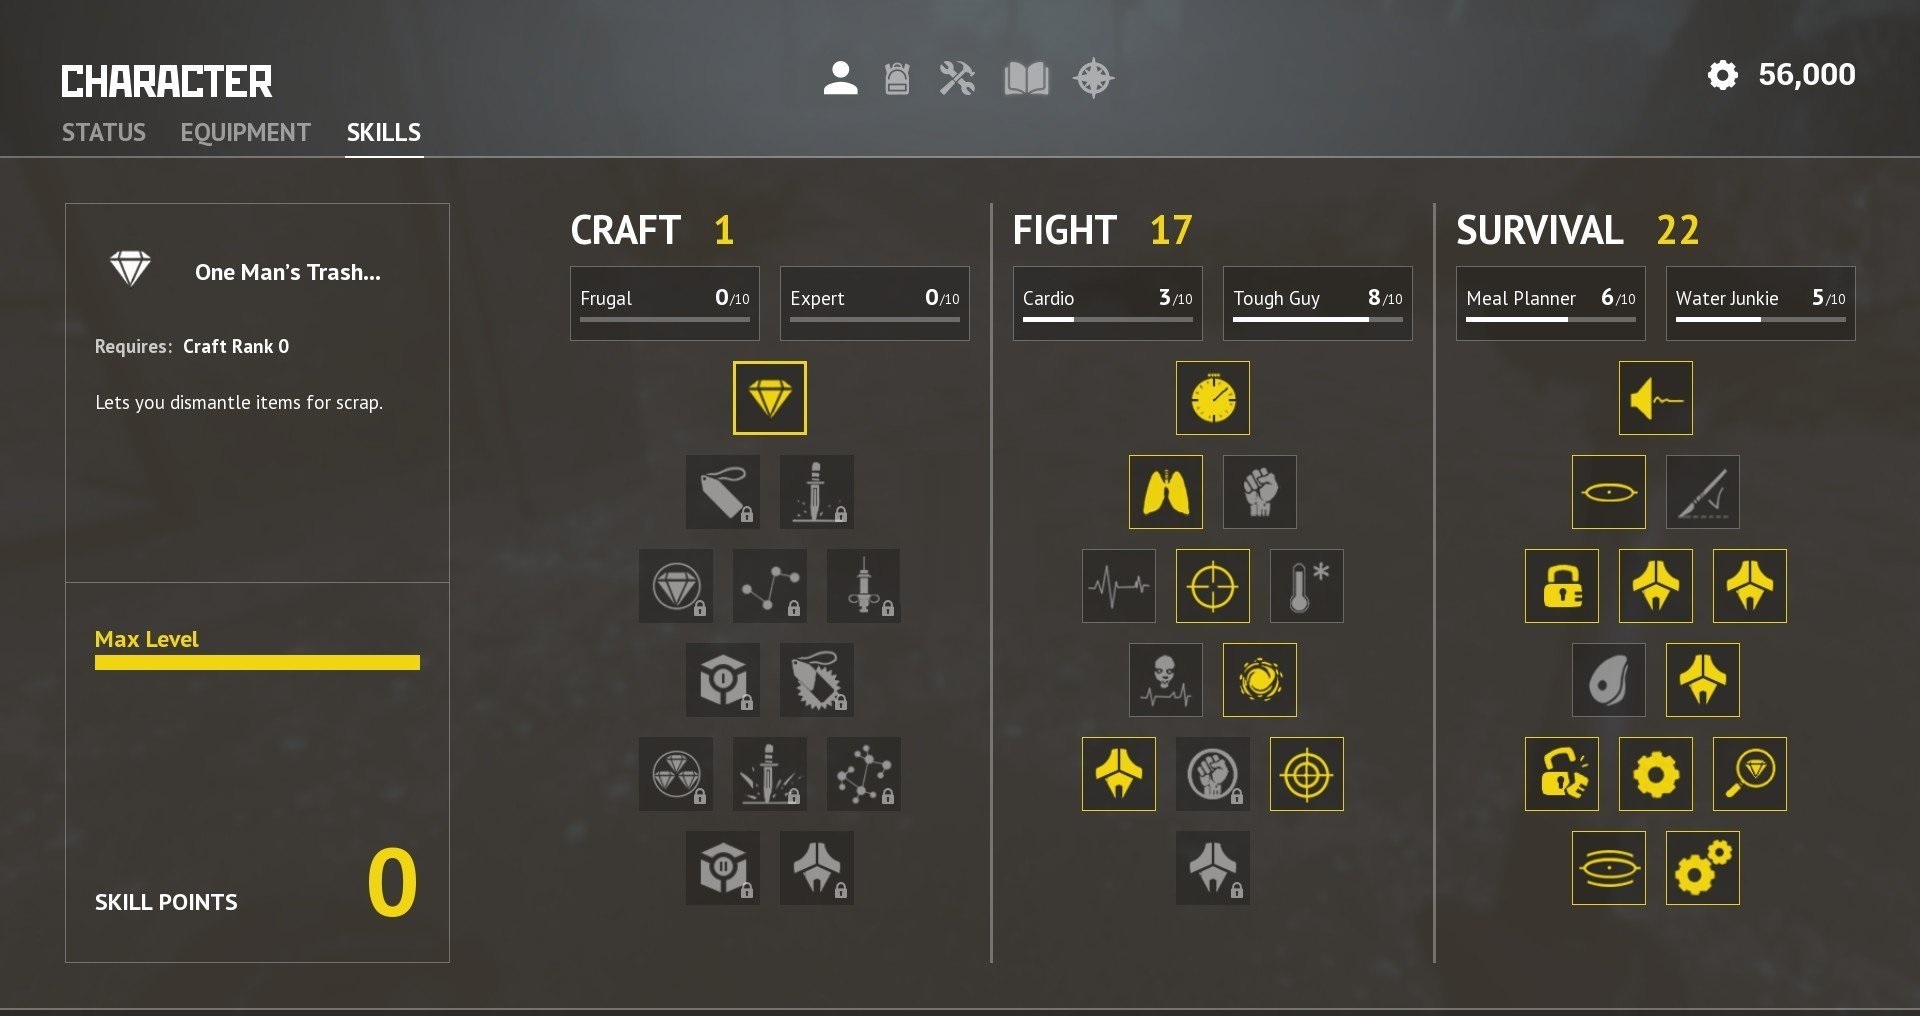This screenshot has height=1016, width=1920.
Task: Click the Max Level progress bar
Action: [x=257, y=662]
